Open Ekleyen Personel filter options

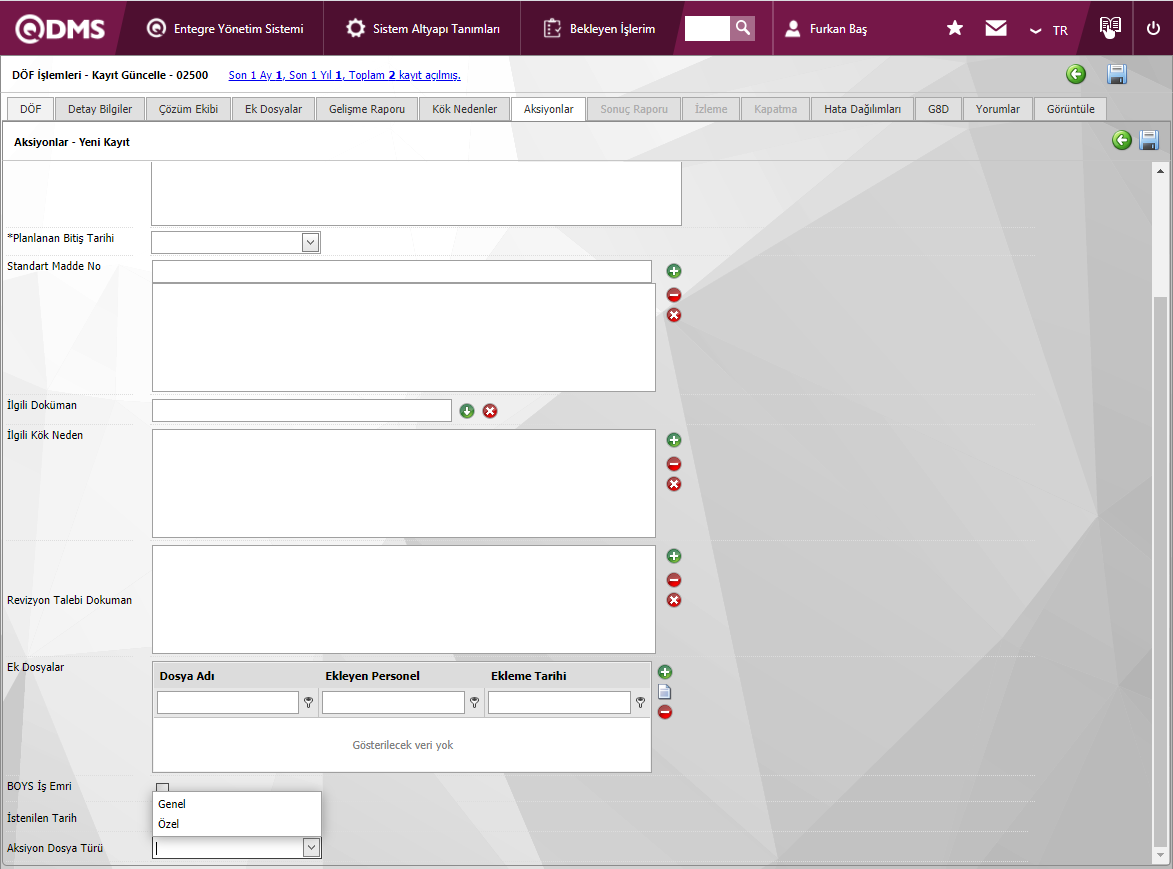(x=474, y=702)
